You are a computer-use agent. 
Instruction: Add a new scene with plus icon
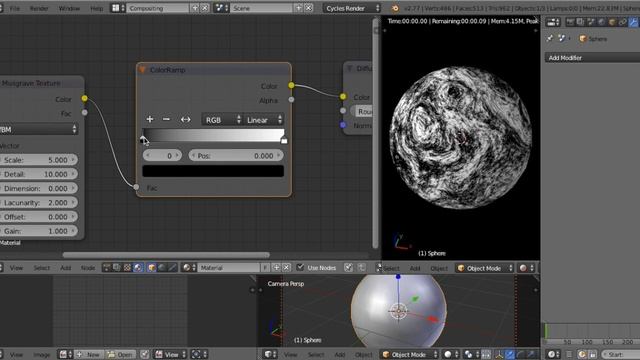[x=299, y=8]
